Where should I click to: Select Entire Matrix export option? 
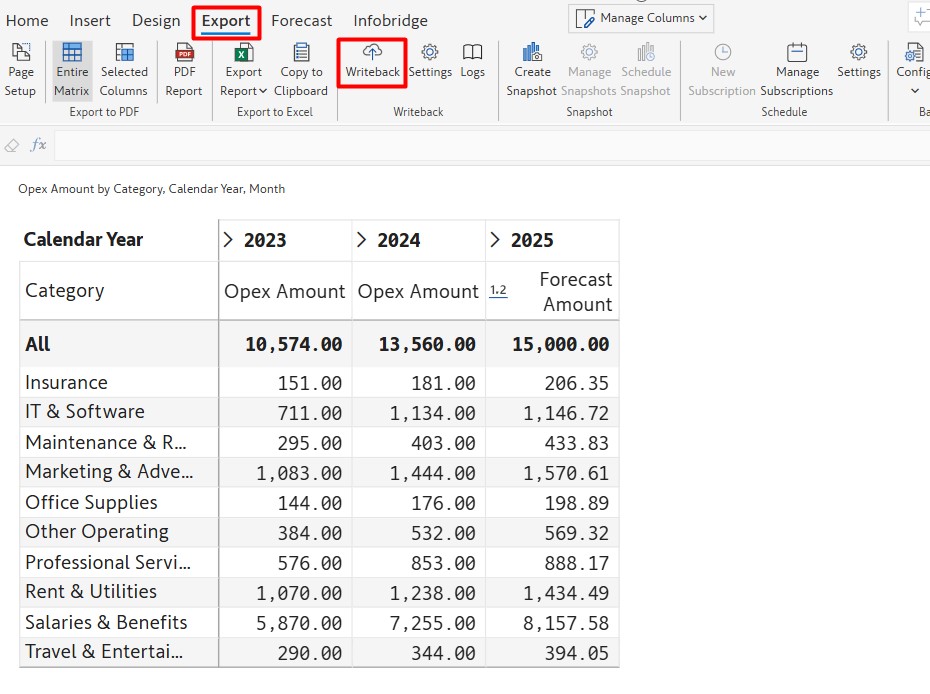[72, 70]
